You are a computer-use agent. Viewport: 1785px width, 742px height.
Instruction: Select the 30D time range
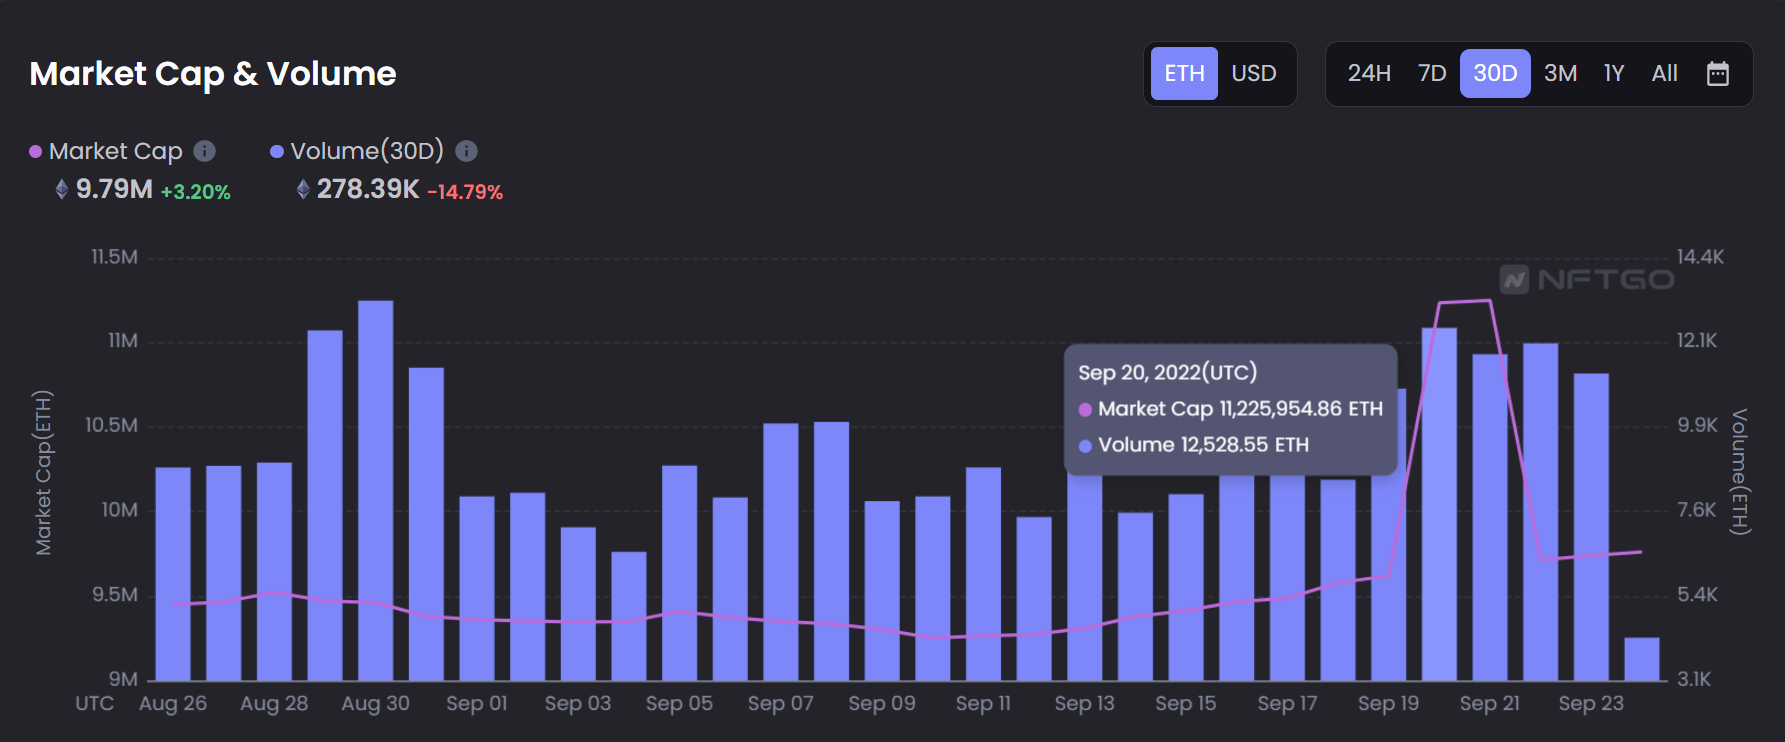coord(1495,73)
